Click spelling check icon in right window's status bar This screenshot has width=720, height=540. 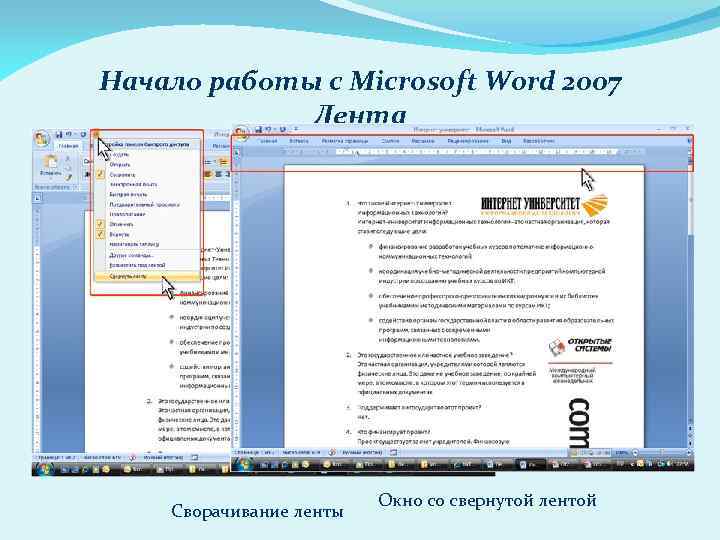[332, 452]
